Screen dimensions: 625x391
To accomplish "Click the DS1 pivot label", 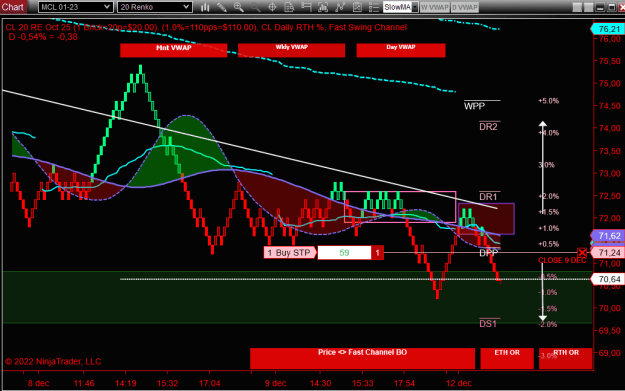I will coord(488,324).
